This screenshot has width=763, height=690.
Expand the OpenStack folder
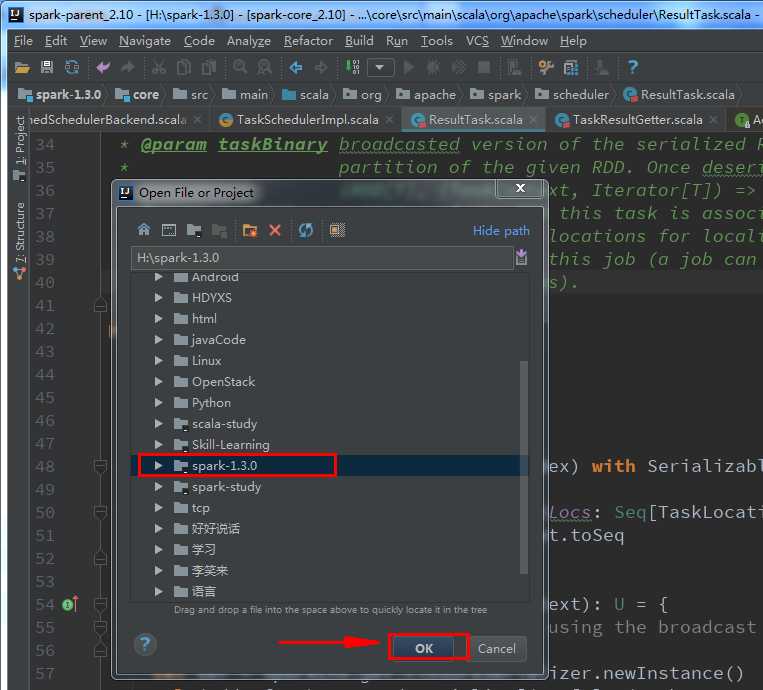pyautogui.click(x=158, y=381)
